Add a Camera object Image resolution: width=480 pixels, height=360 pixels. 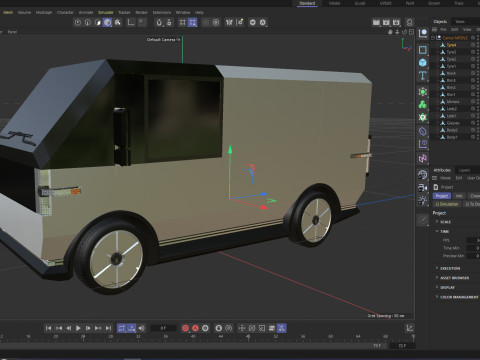[423, 188]
